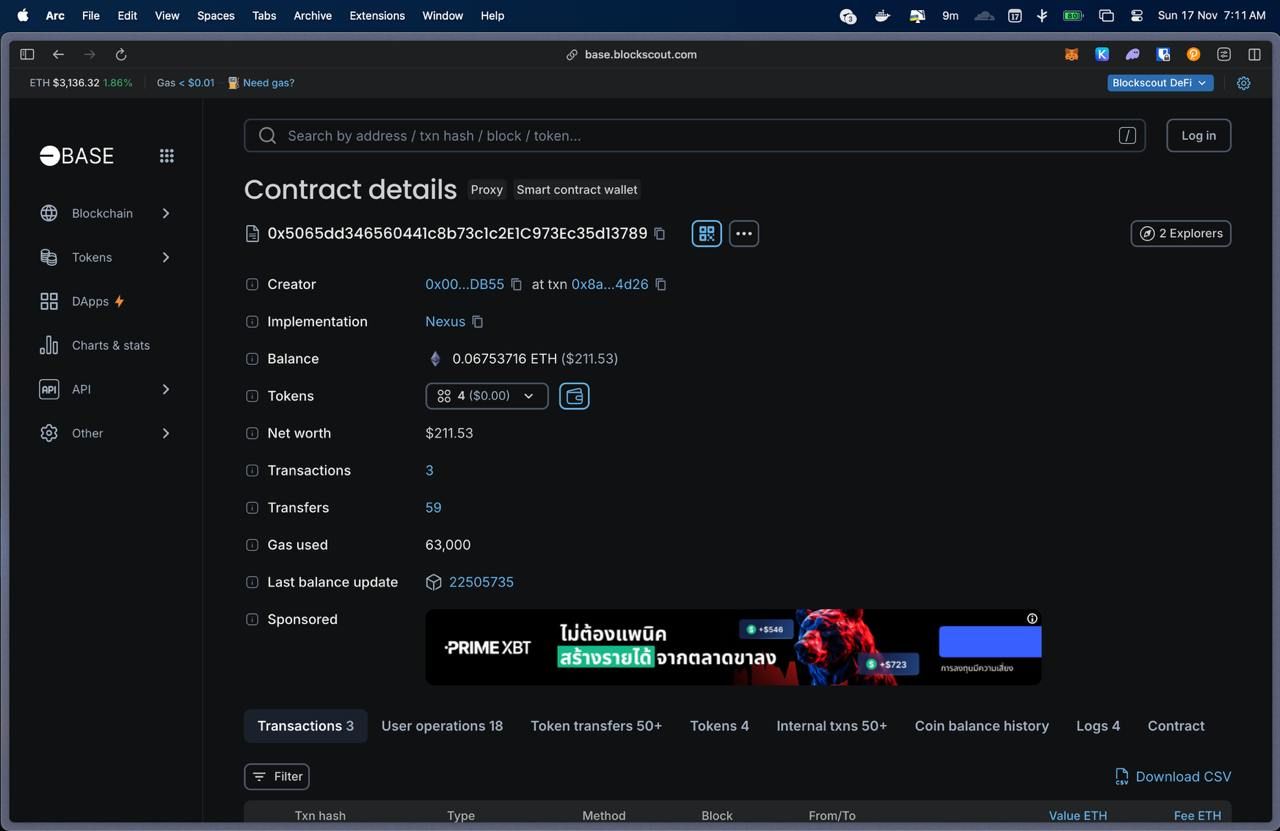Reload the page in Arc
The height and width of the screenshot is (831, 1280).
click(121, 55)
